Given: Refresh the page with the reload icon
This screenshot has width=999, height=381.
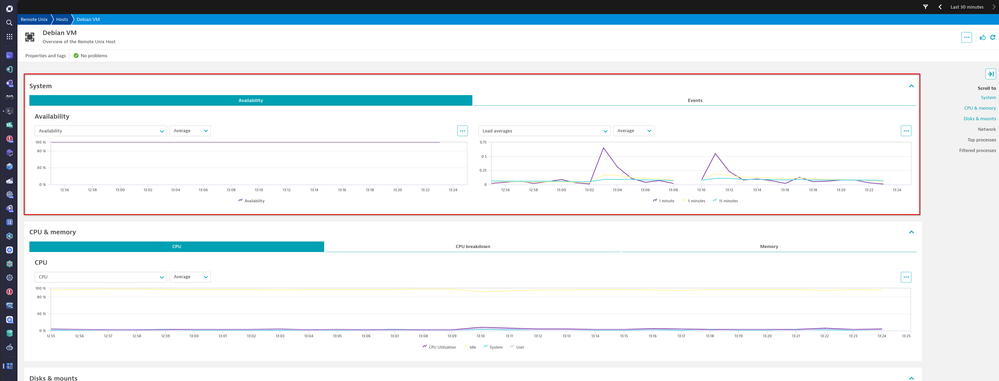Looking at the screenshot, I should pos(992,38).
